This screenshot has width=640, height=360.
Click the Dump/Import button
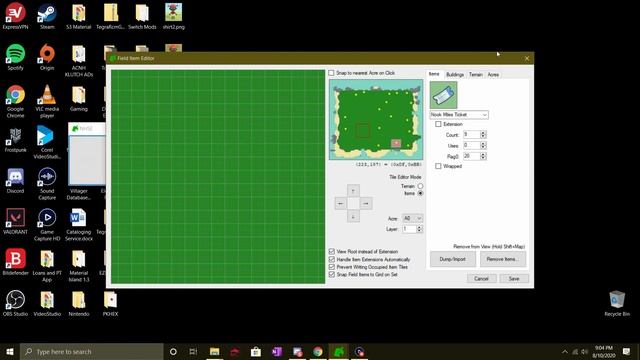click(453, 259)
